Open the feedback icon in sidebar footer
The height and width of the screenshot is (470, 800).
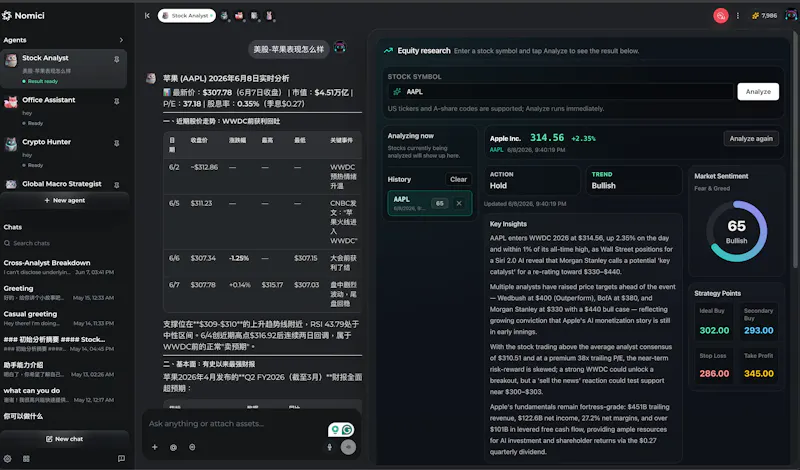[x=121, y=458]
